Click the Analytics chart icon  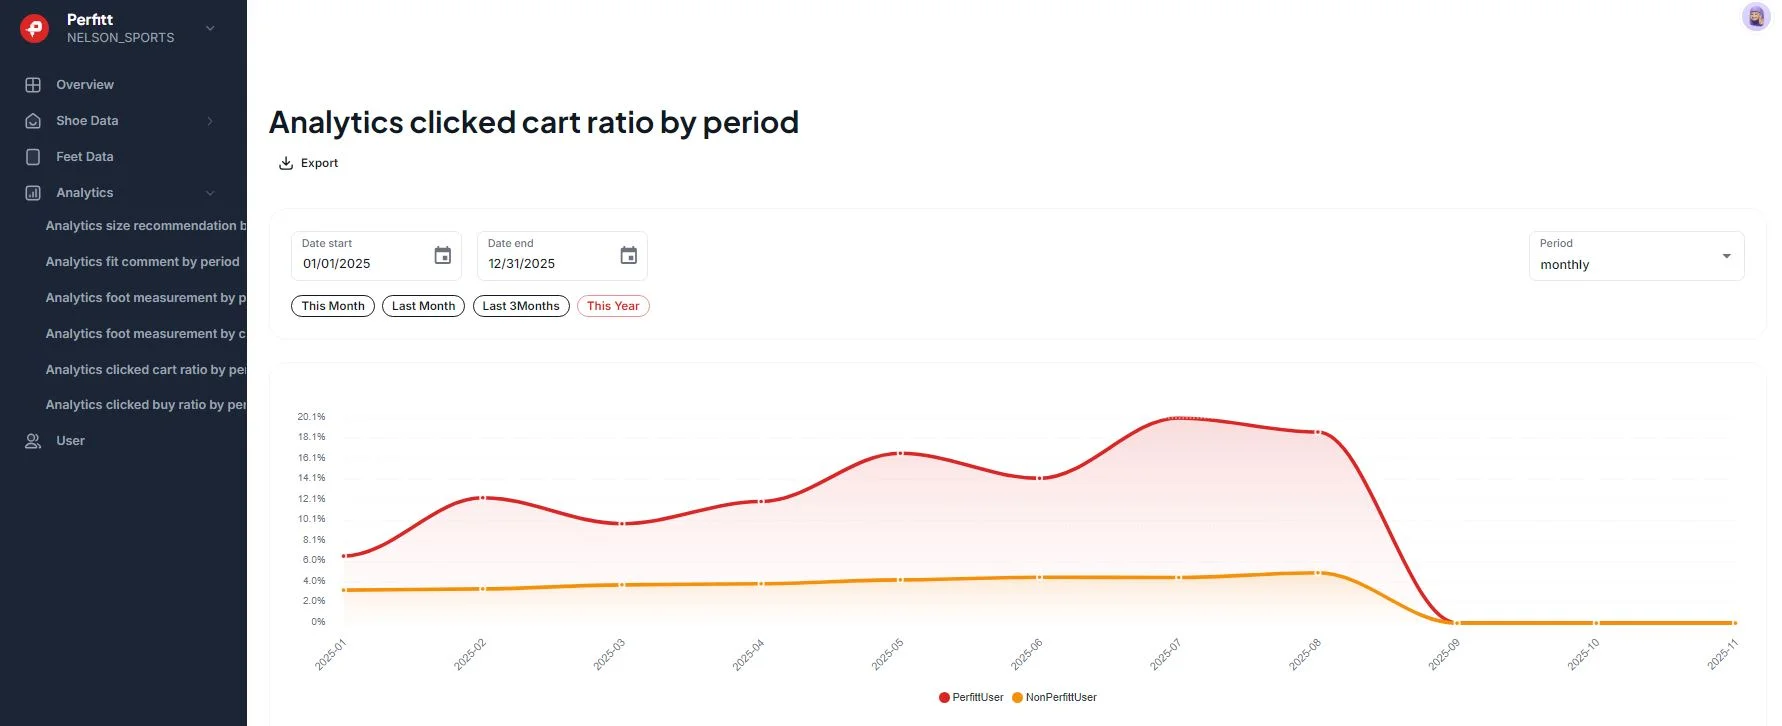click(33, 193)
